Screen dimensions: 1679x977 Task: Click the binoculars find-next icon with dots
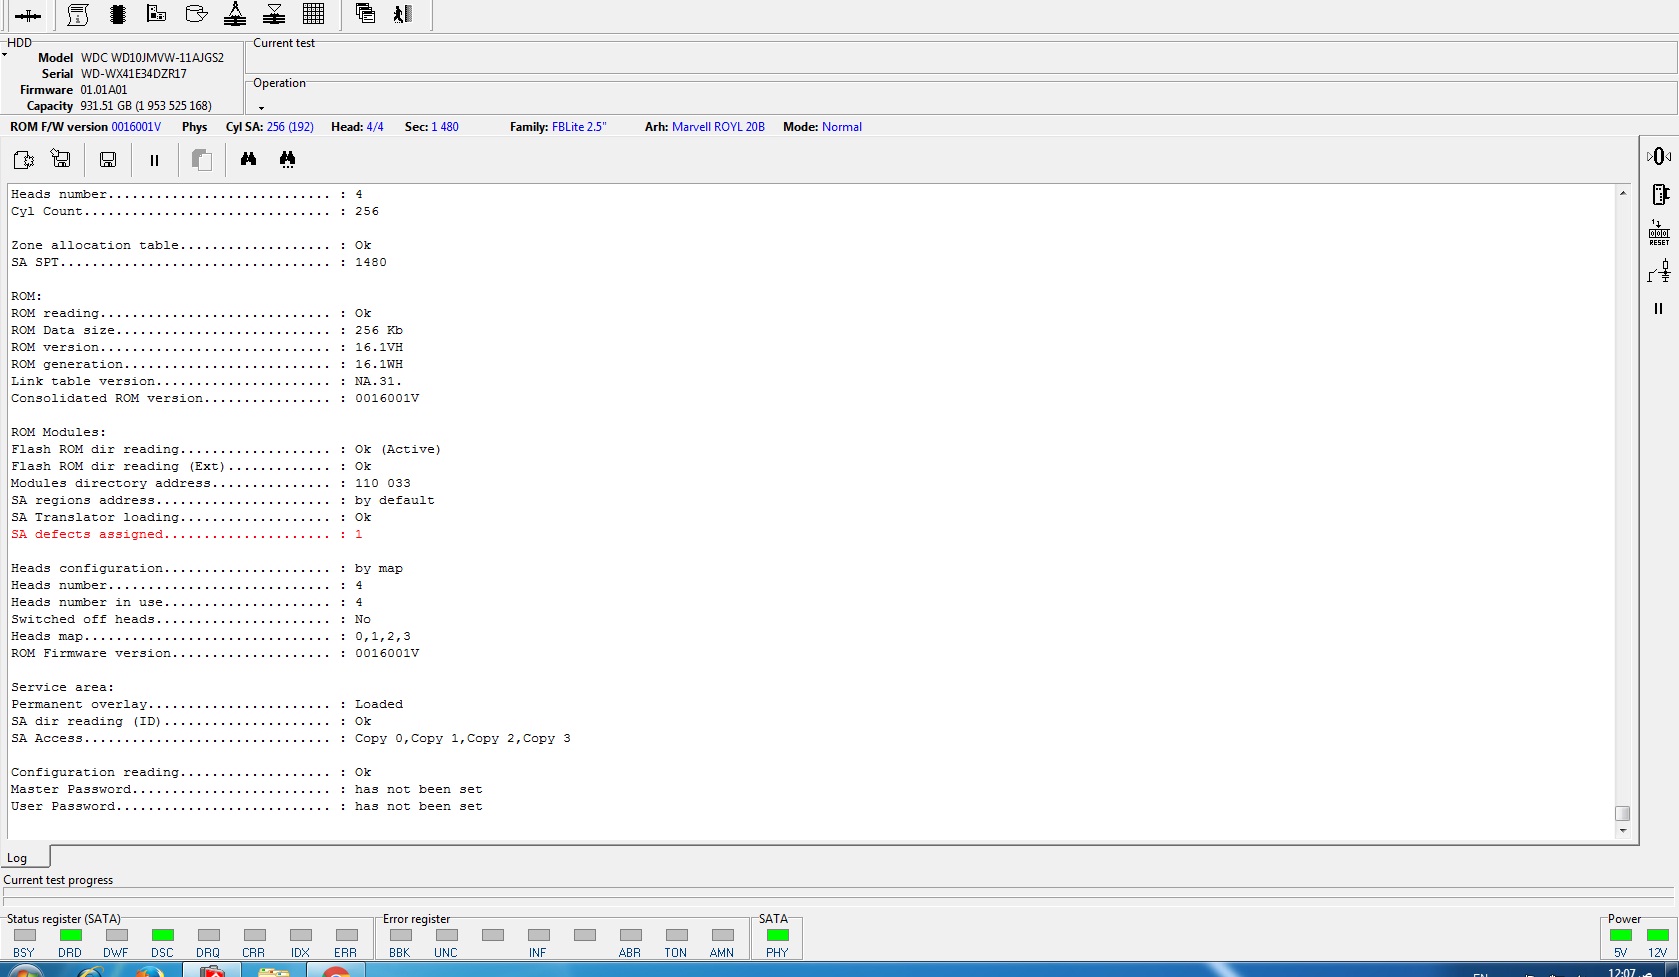tap(287, 159)
